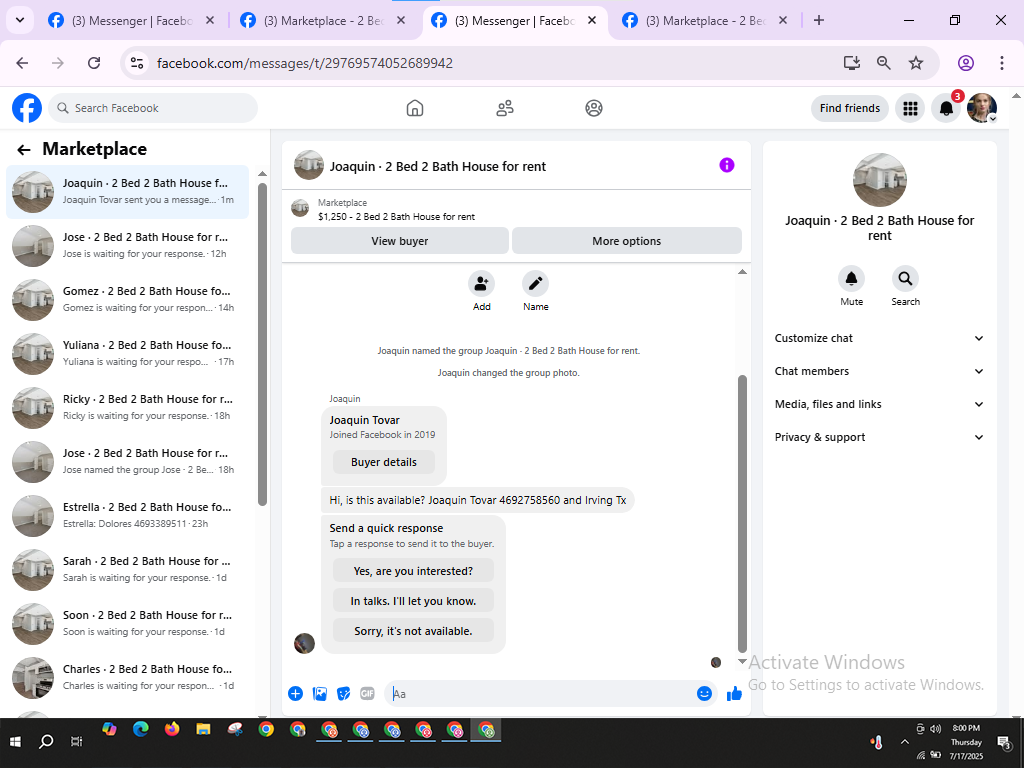Click the browser address bar URL
The image size is (1024, 768).
tap(304, 63)
